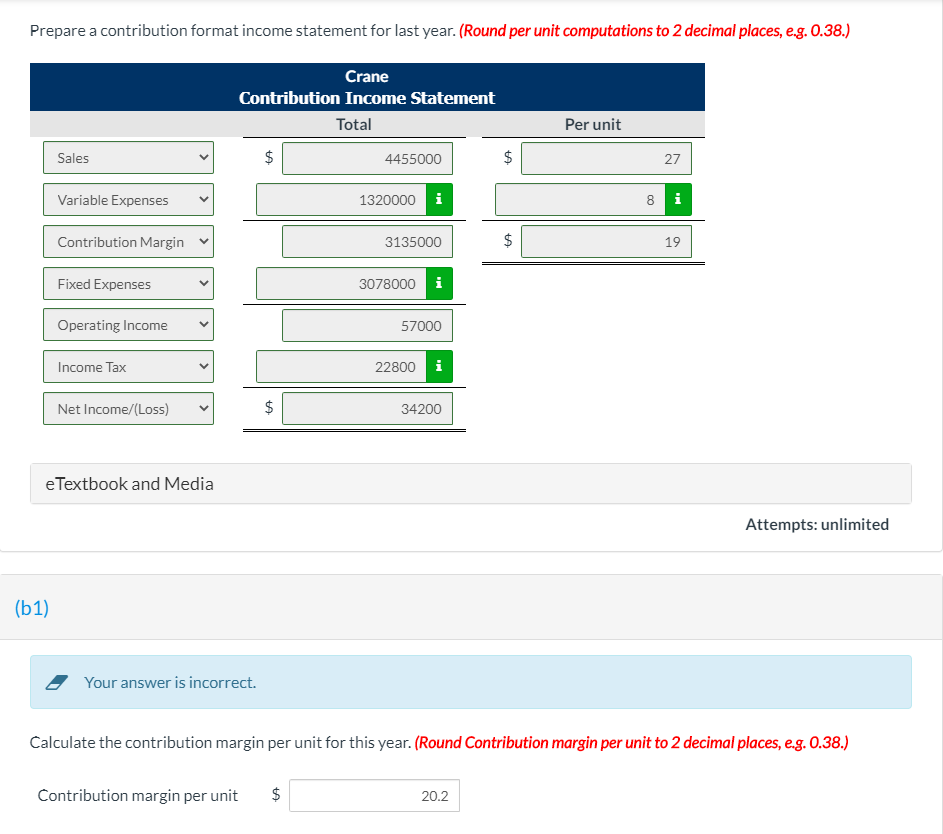Click the info icon next to Fixed Expenses amount
Screen dimensions: 943x834
[438, 283]
